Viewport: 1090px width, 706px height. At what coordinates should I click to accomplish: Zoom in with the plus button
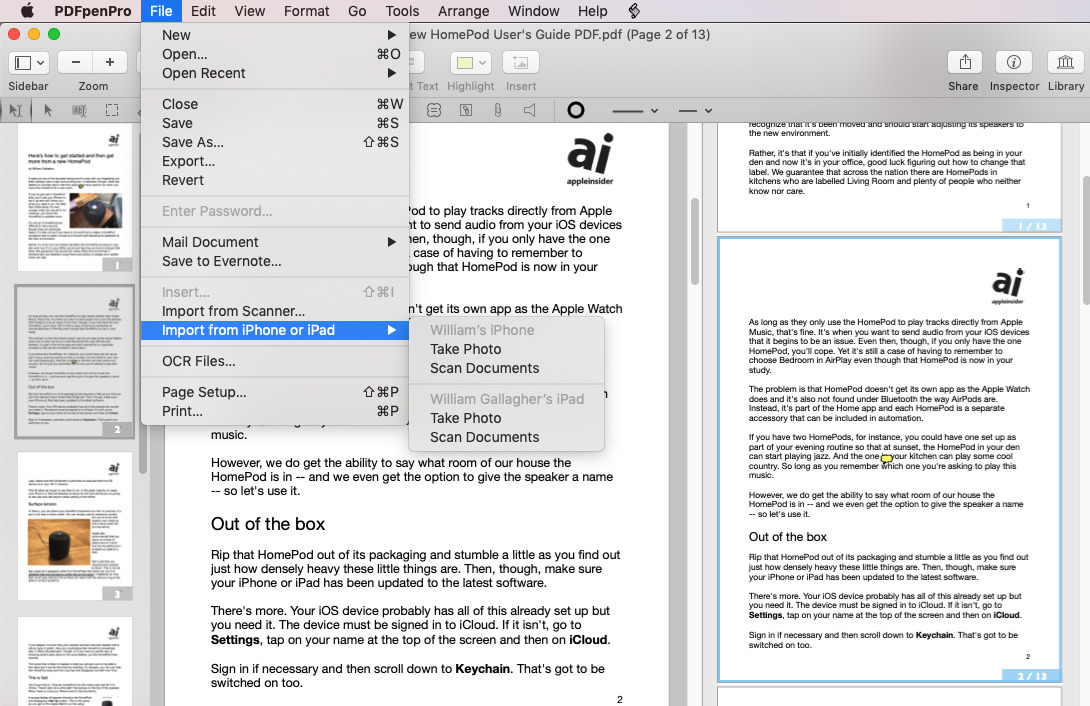coord(110,63)
